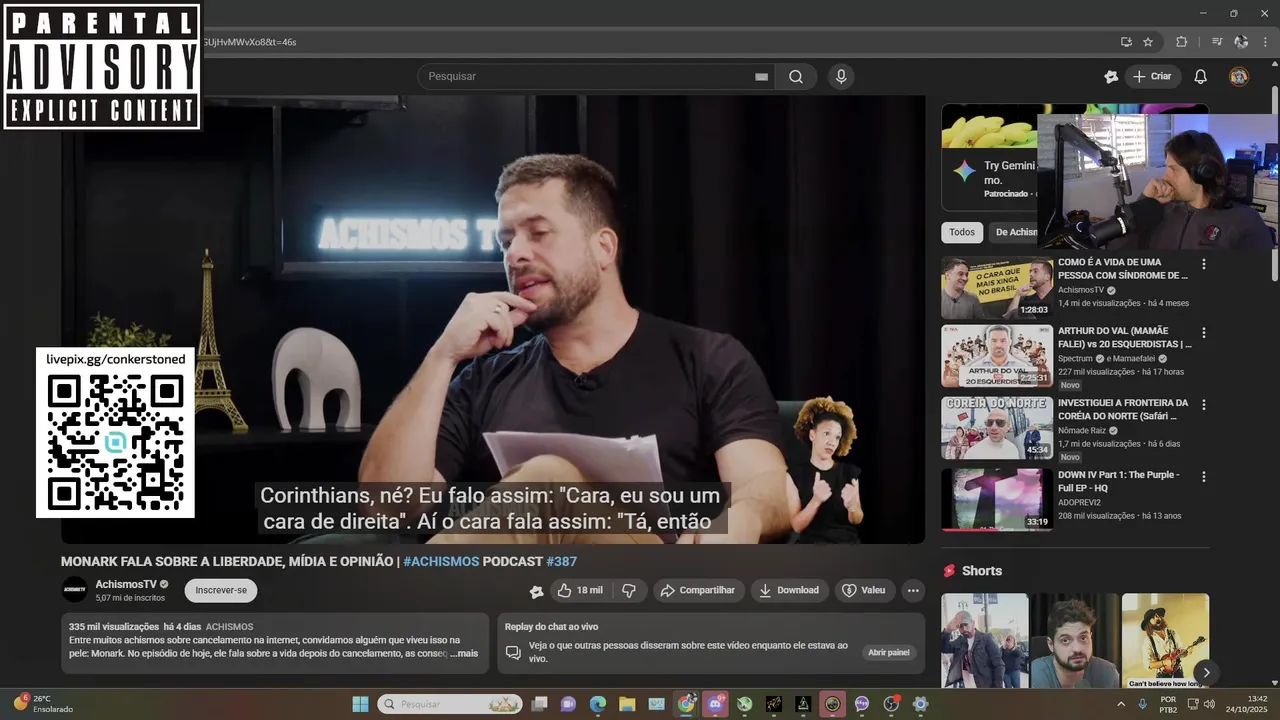This screenshot has height=720, width=1280.
Task: Open more actions ellipsis under video
Action: click(913, 590)
